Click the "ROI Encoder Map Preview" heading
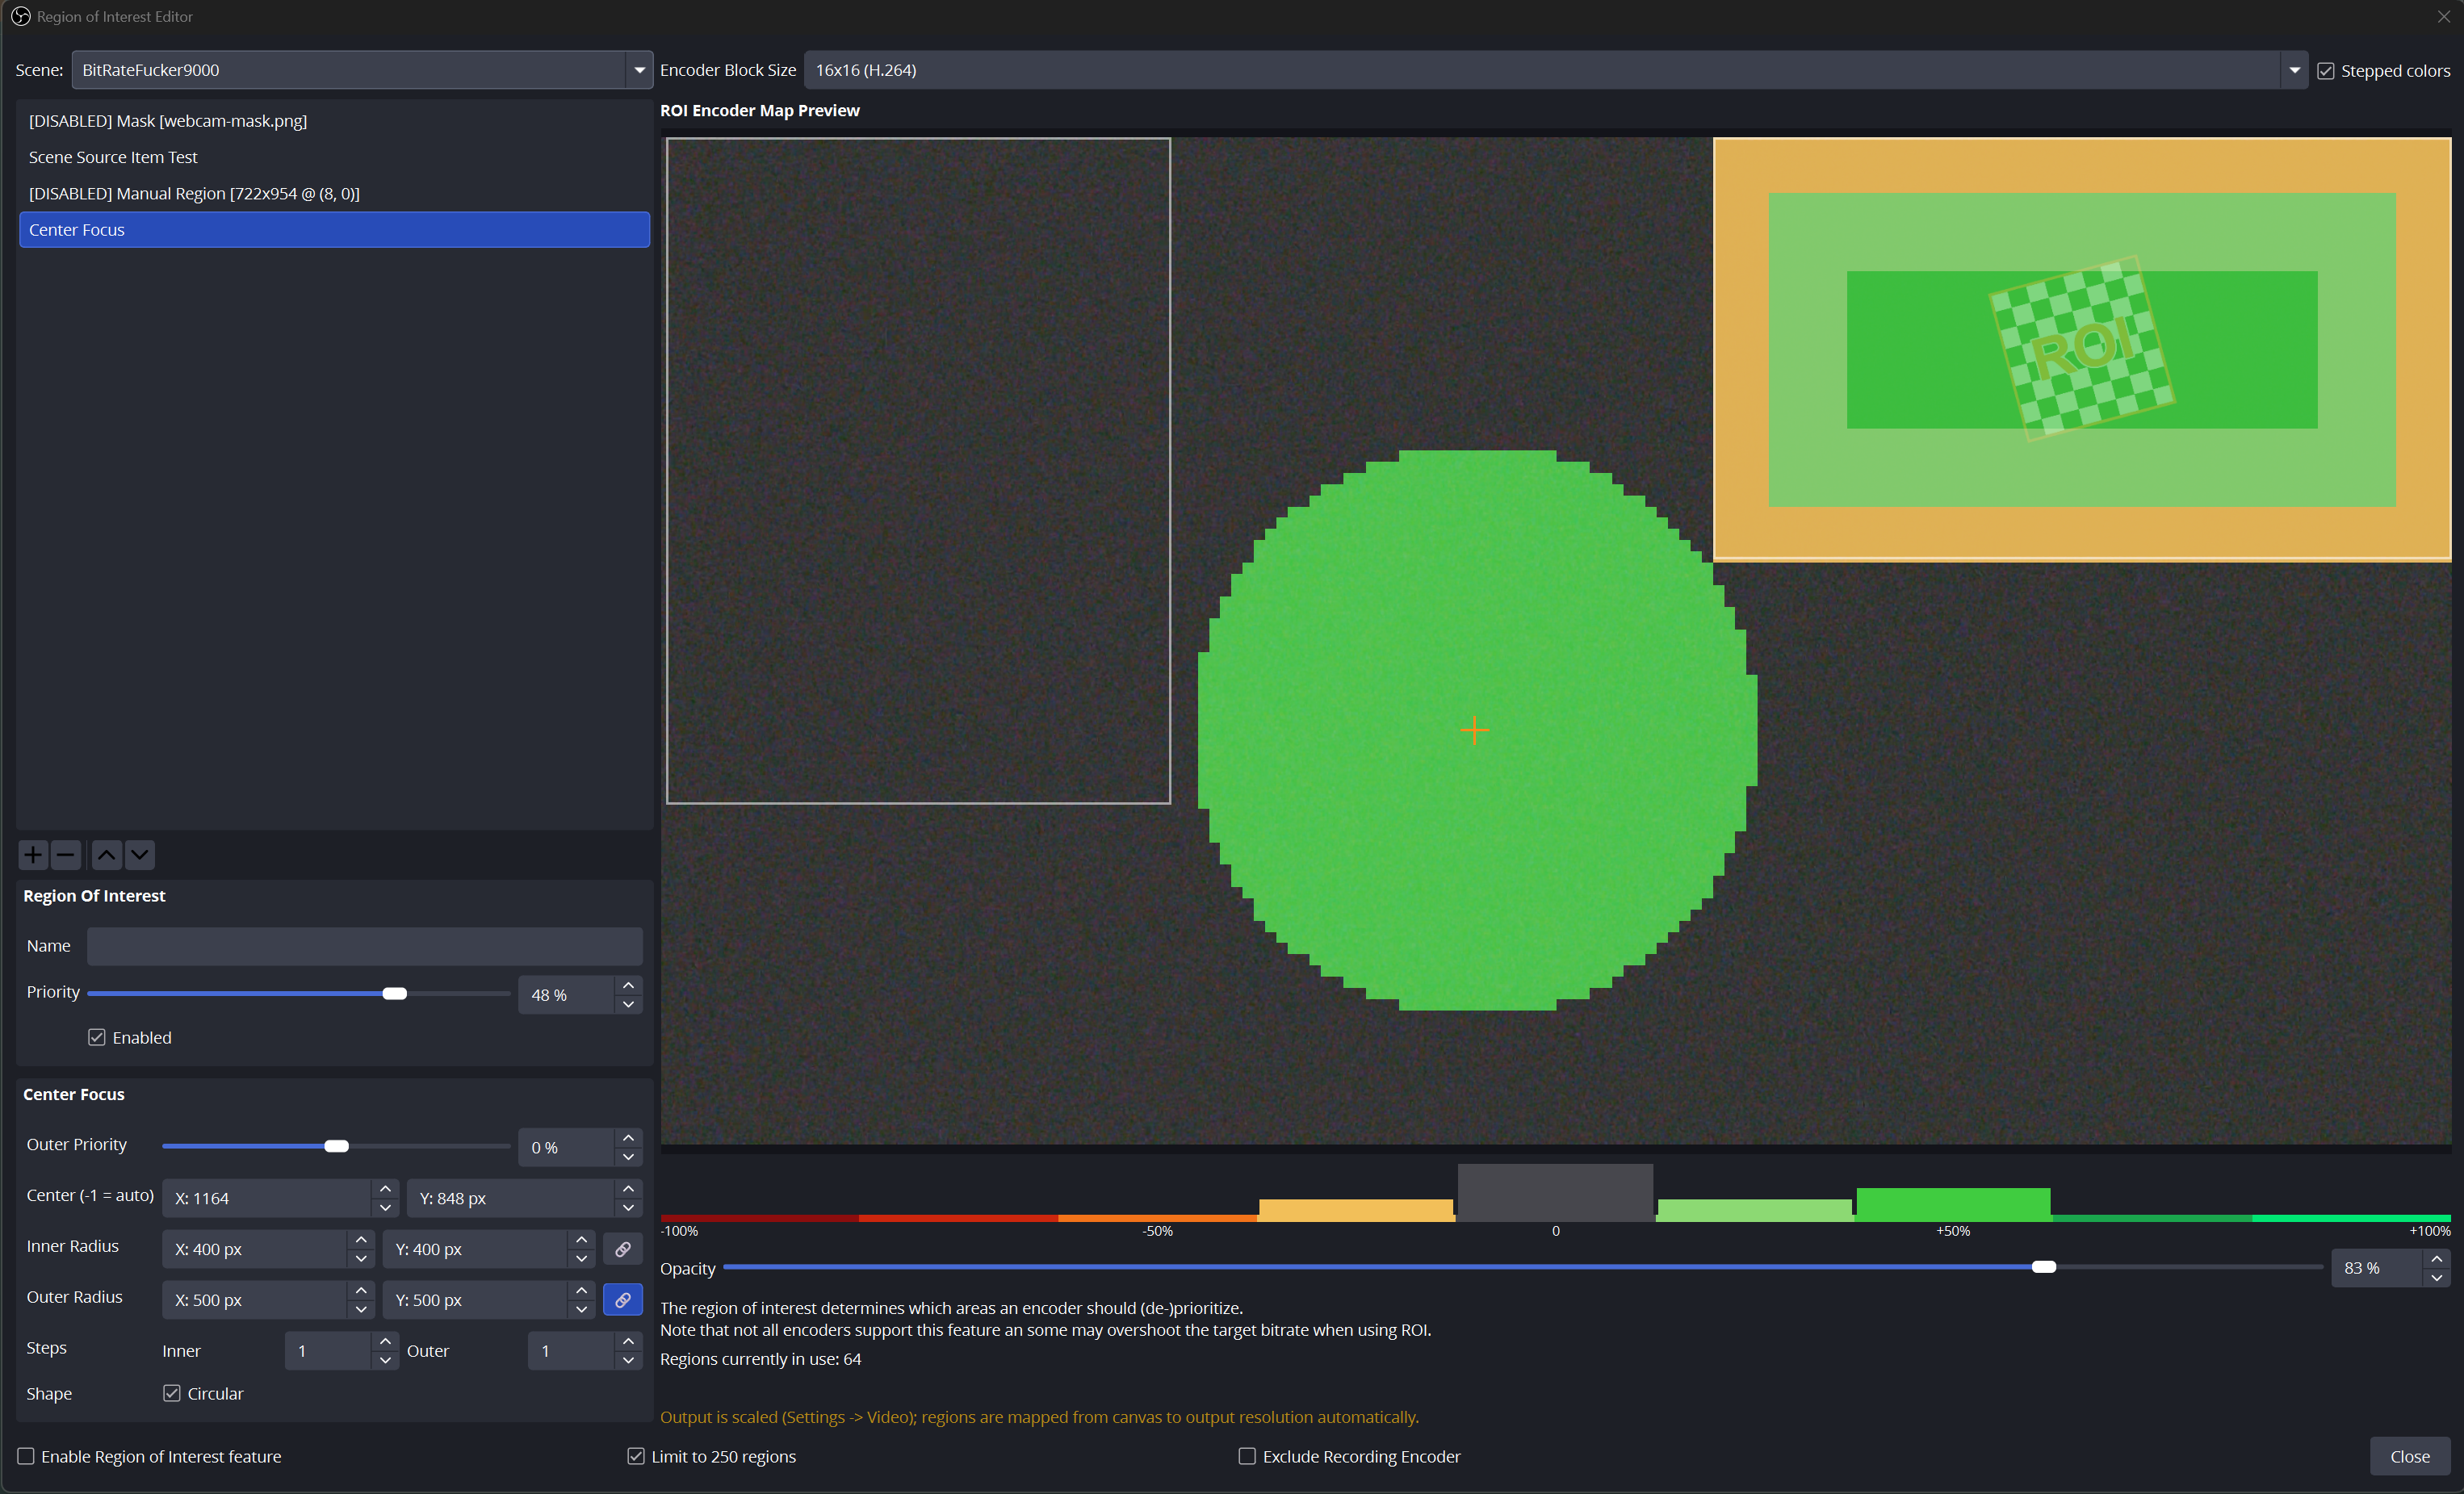 coord(760,110)
